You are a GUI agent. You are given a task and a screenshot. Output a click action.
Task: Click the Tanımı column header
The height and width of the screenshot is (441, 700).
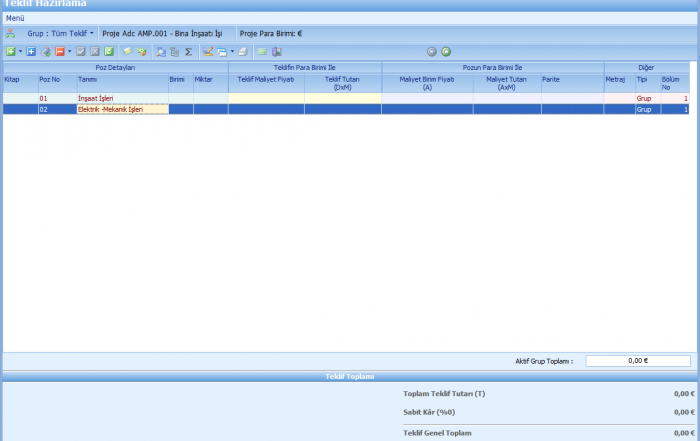(88, 78)
